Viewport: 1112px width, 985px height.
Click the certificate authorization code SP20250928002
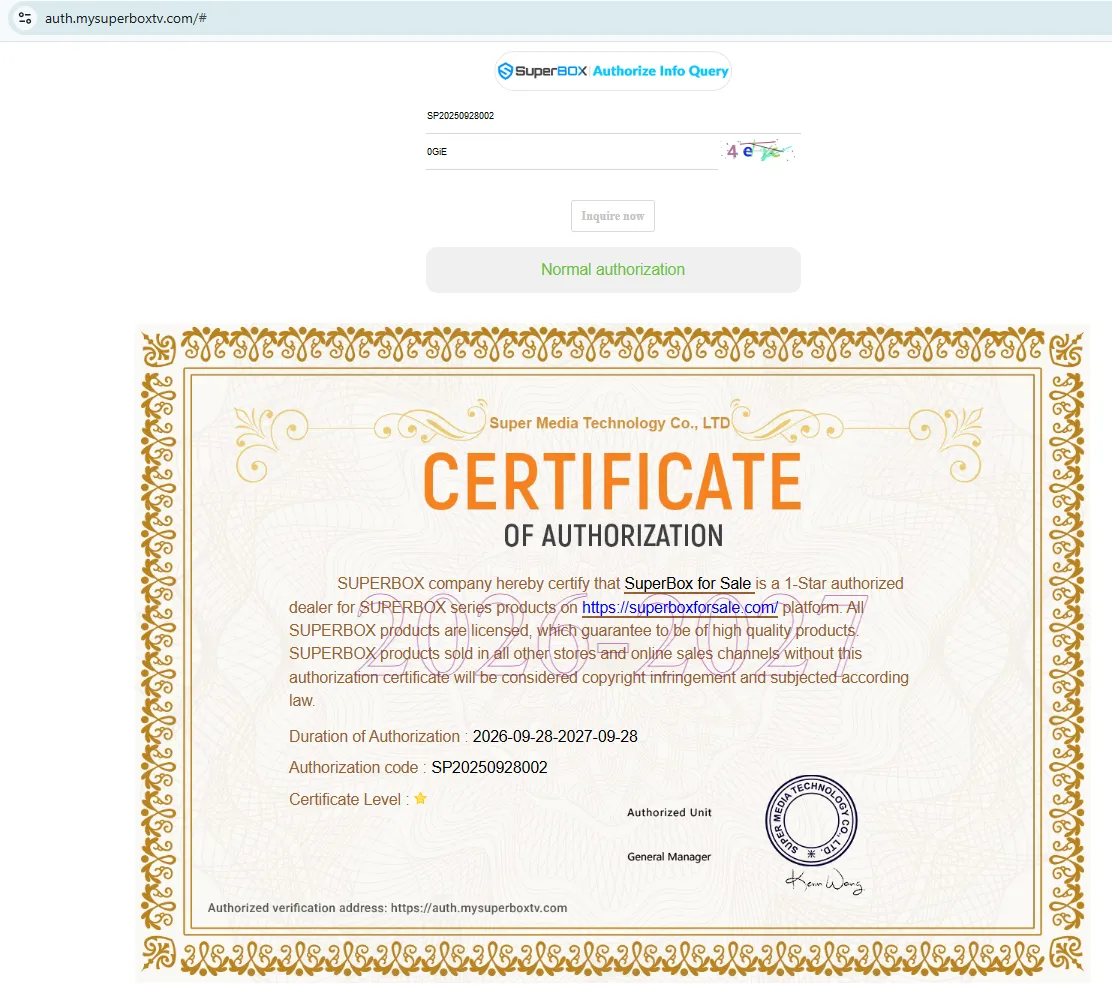point(489,767)
